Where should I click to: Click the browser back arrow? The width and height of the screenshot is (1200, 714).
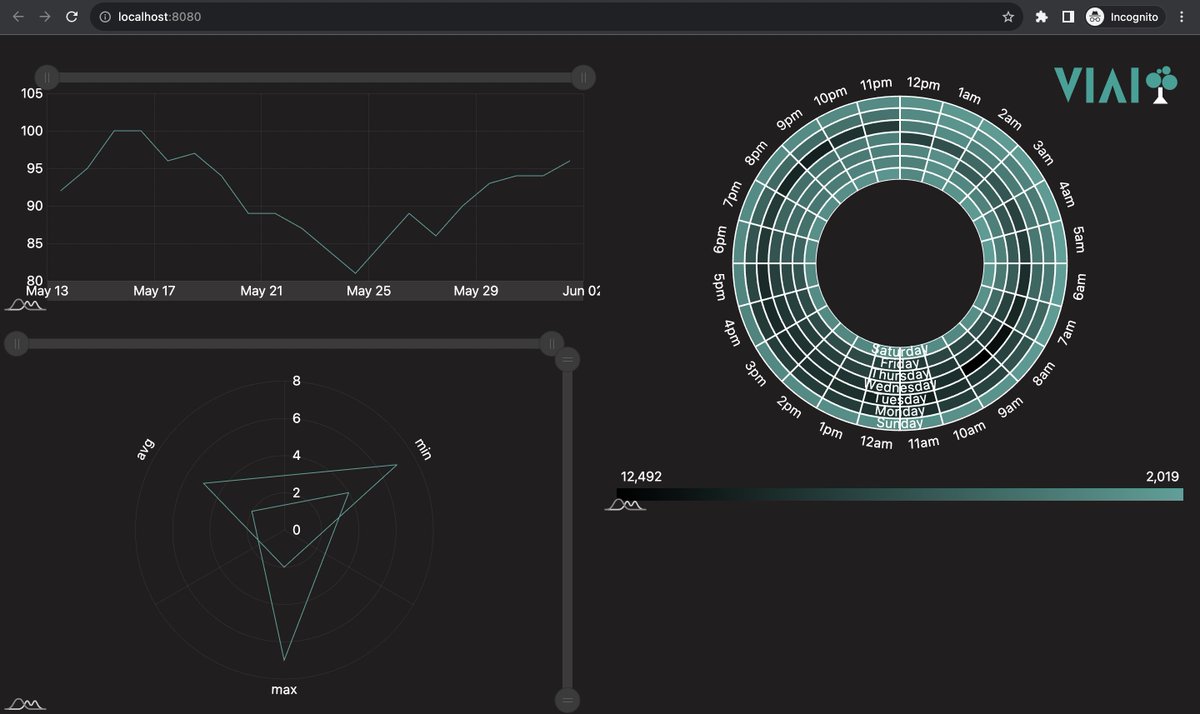(19, 17)
